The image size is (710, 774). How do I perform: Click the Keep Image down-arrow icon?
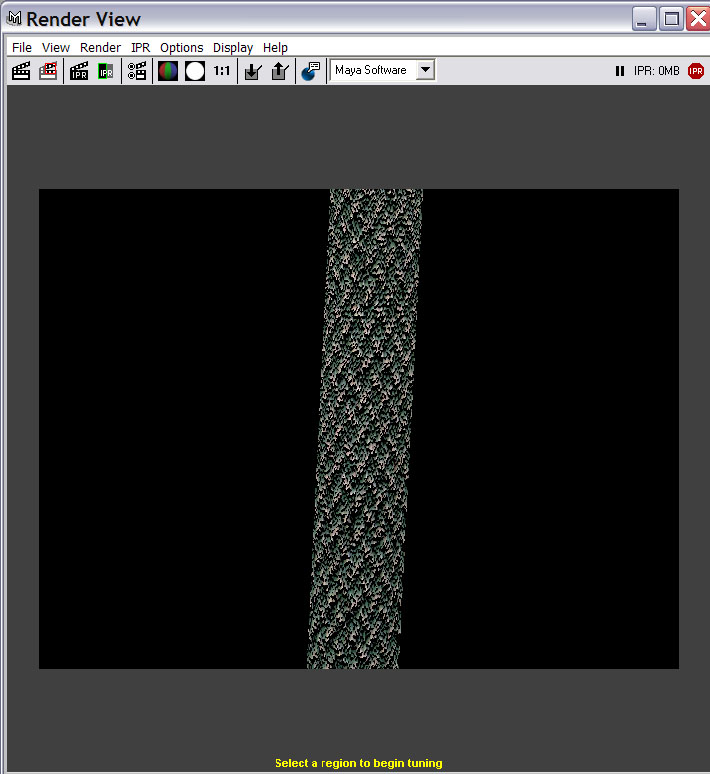pos(253,71)
